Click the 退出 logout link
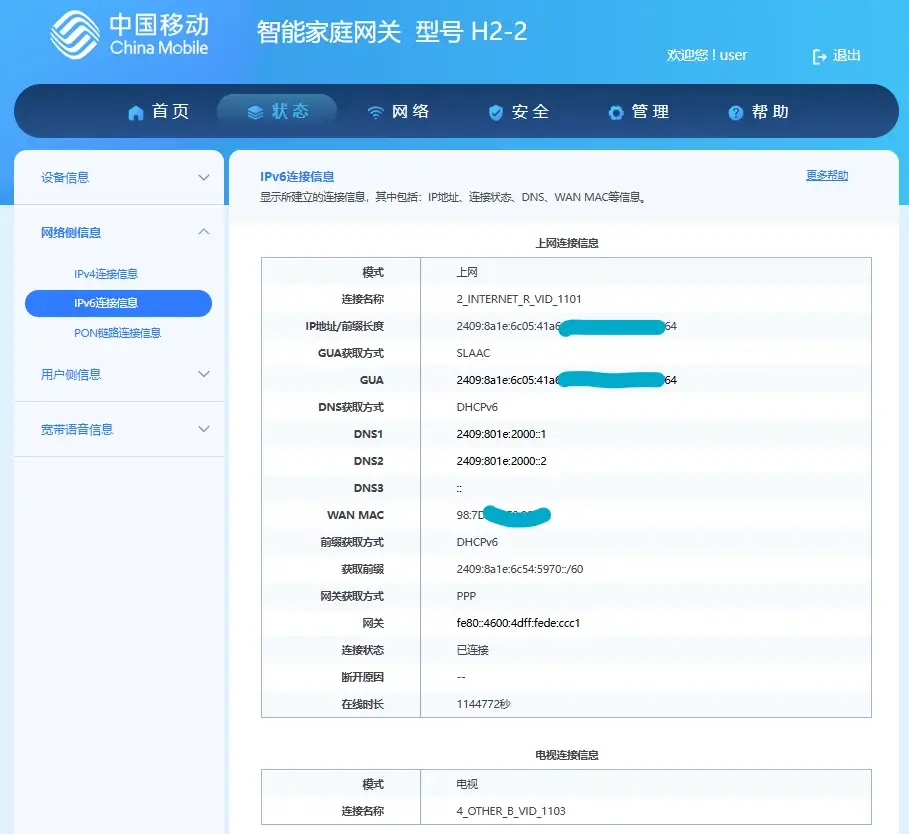The width and height of the screenshot is (909, 834). coord(847,56)
